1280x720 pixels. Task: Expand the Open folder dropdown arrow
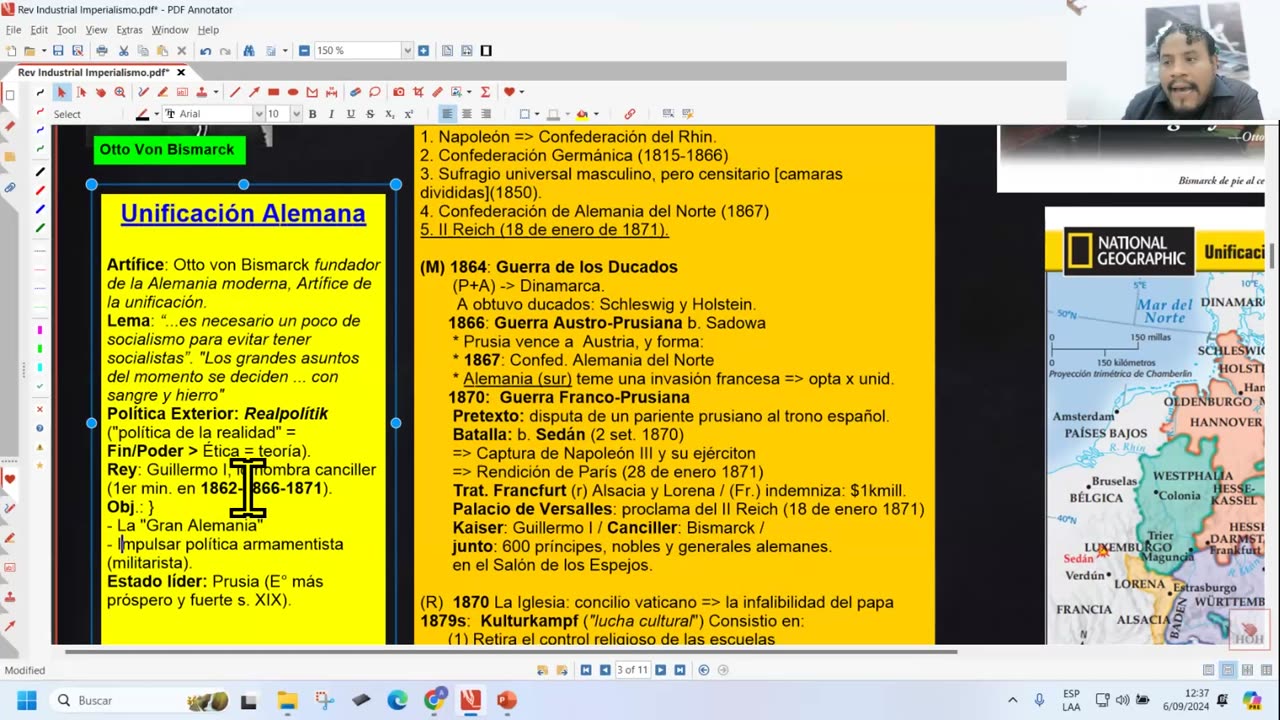point(44,50)
